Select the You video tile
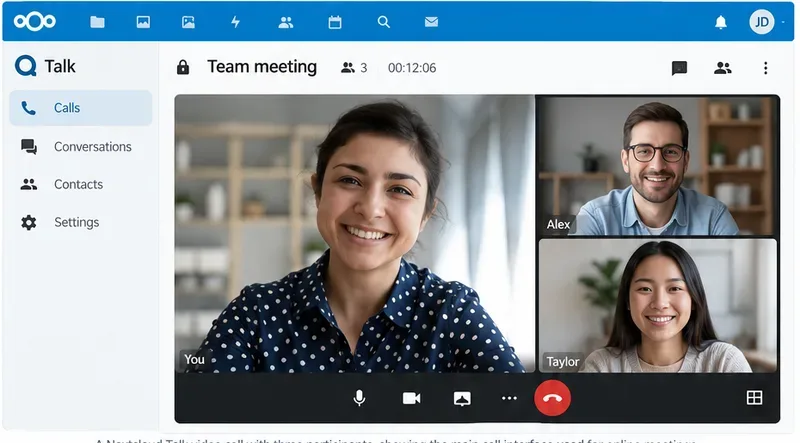Image resolution: width=800 pixels, height=443 pixels. 355,233
